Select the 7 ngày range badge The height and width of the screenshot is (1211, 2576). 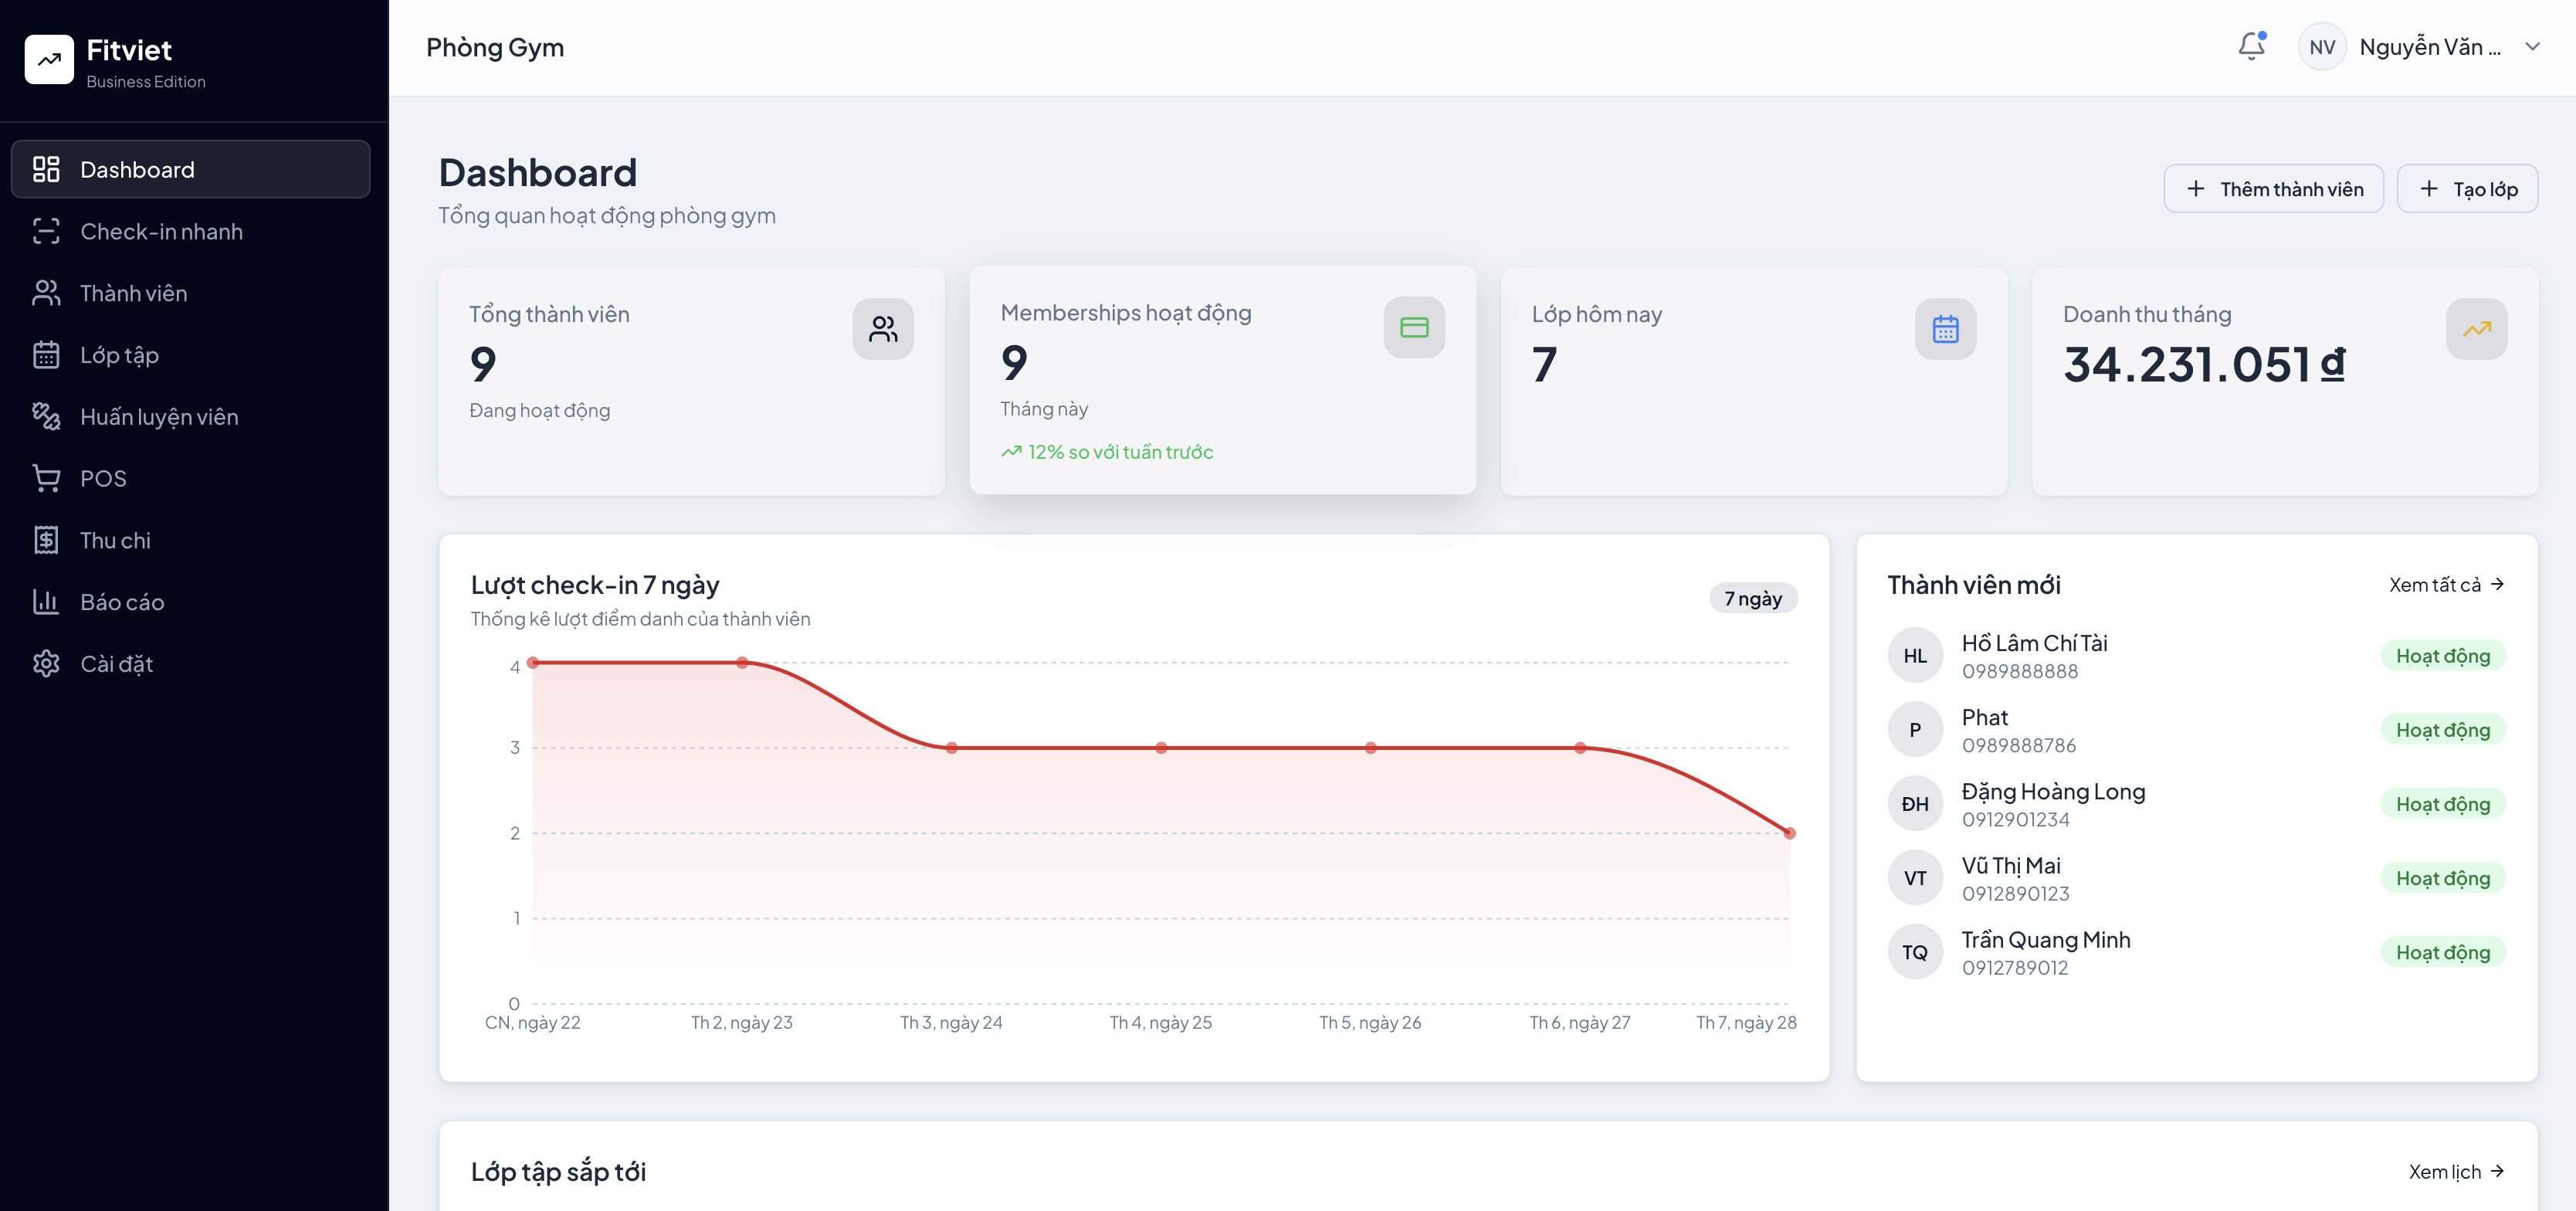click(1752, 598)
